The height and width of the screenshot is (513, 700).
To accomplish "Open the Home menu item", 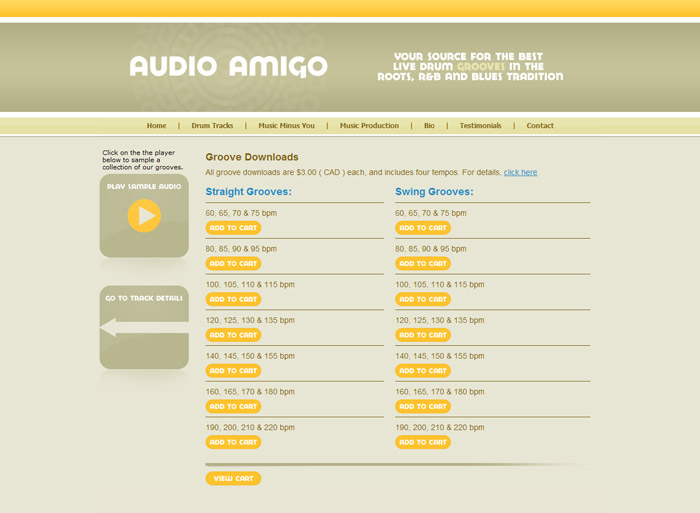I will point(156,125).
